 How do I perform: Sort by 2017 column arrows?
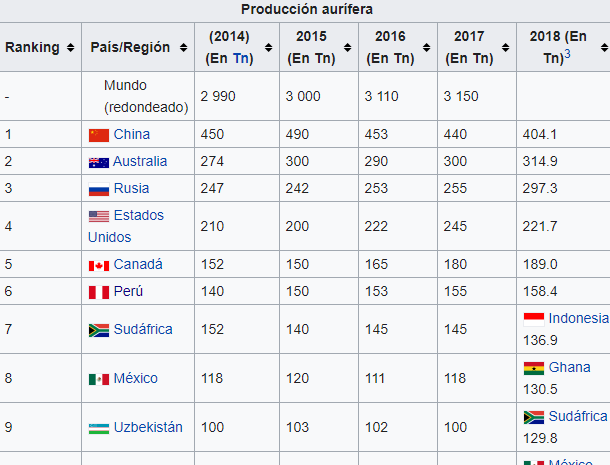tap(505, 47)
